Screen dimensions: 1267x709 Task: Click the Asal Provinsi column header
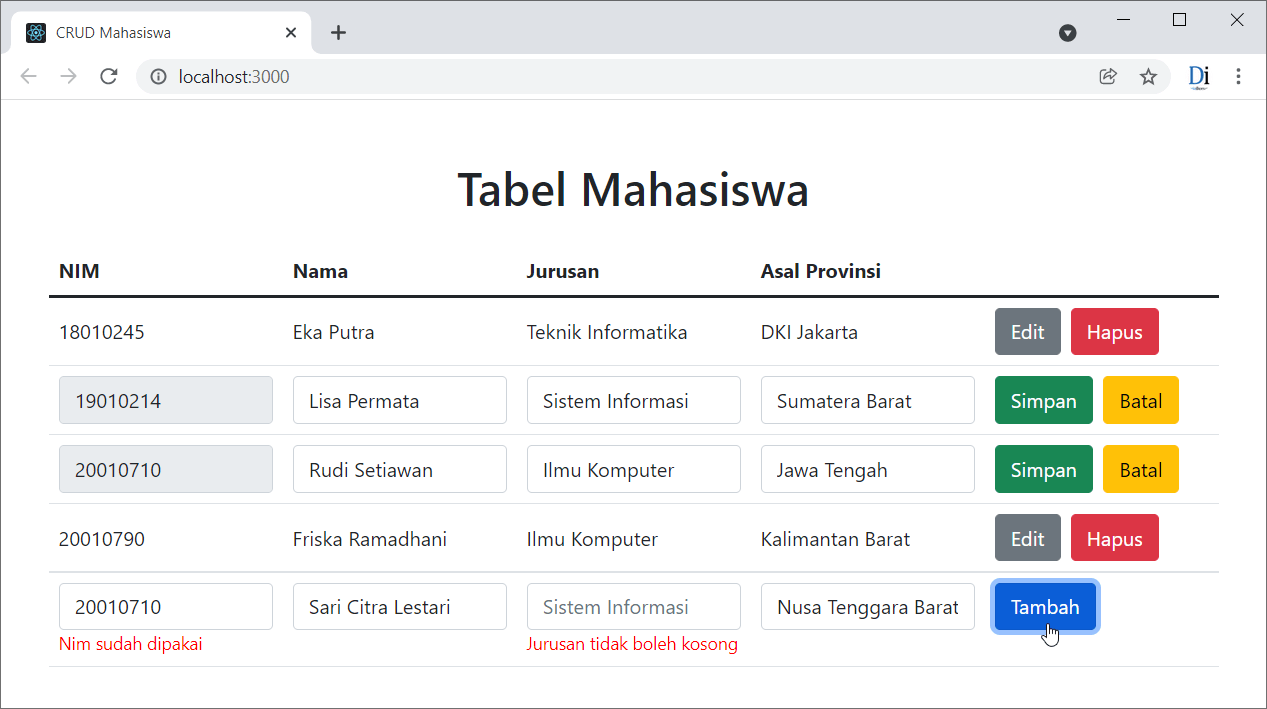[x=821, y=271]
